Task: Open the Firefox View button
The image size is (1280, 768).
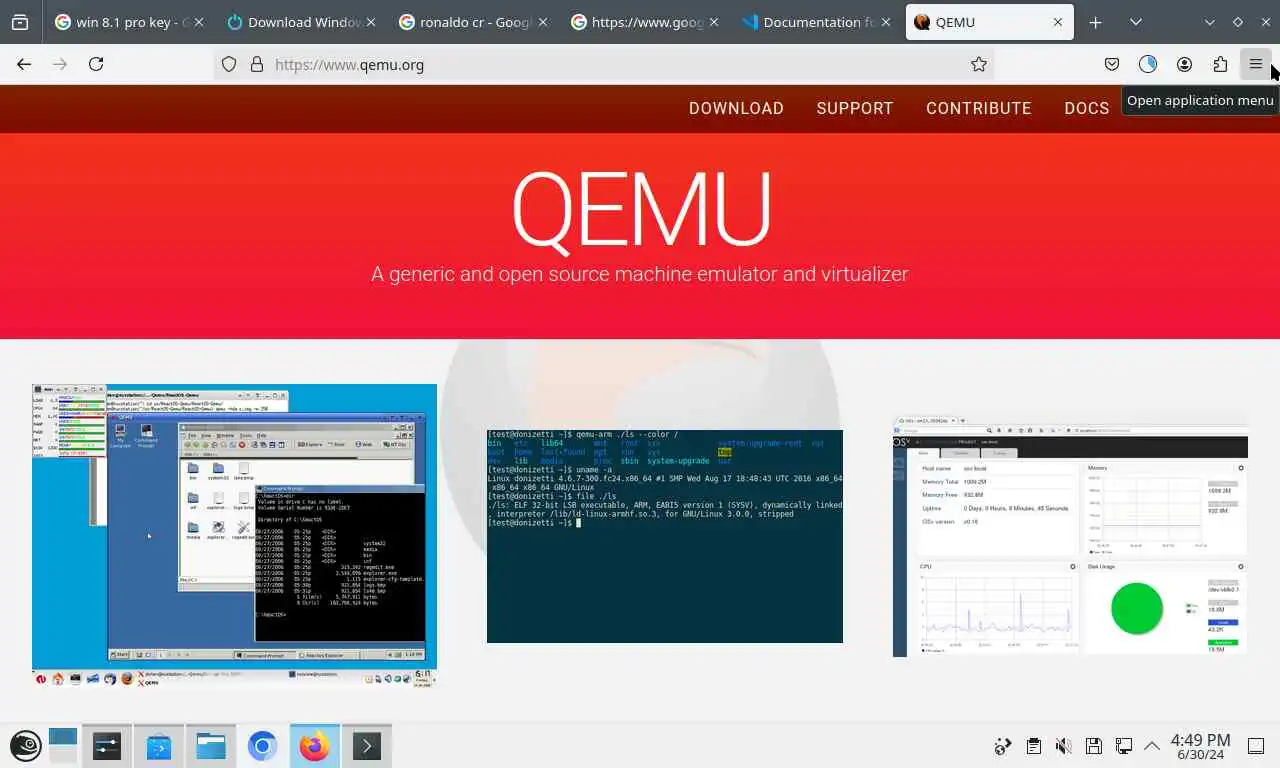Action: coord(20,22)
